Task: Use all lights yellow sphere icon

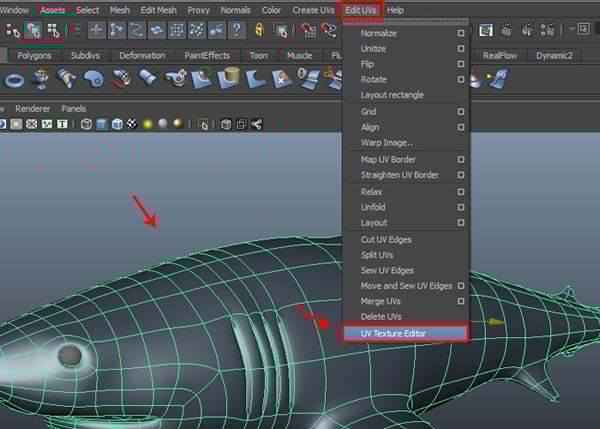Action: coord(148,124)
